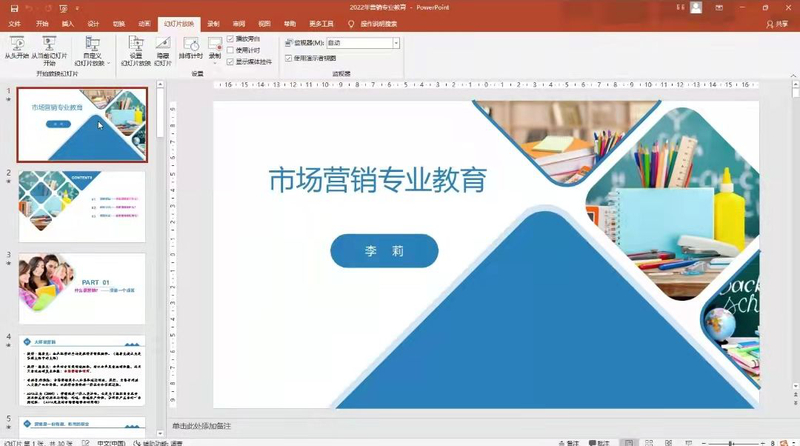
Task: Enable the 使用计时 checkbox
Action: (230, 50)
